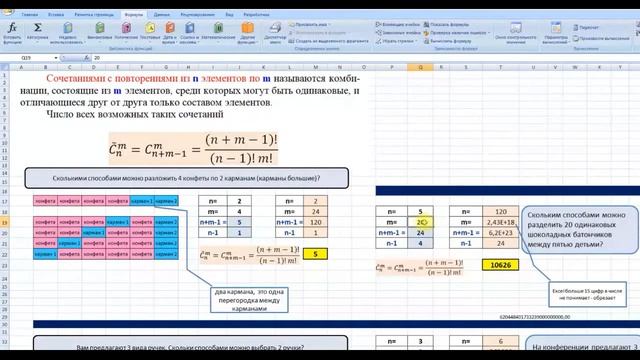Click the Office button in the corner
This screenshot has height=360, width=640.
(x=7, y=11)
